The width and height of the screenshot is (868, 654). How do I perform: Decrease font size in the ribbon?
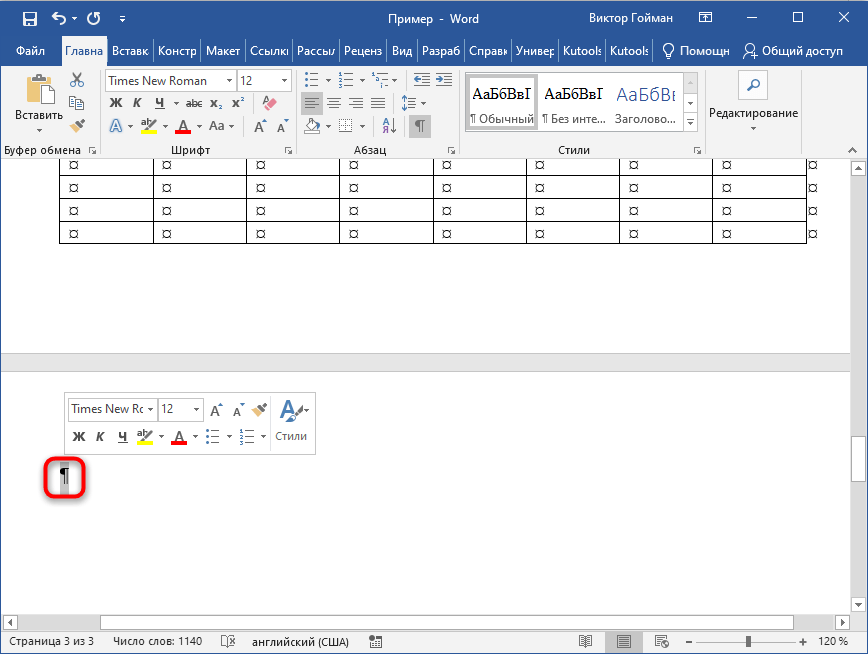tap(283, 126)
